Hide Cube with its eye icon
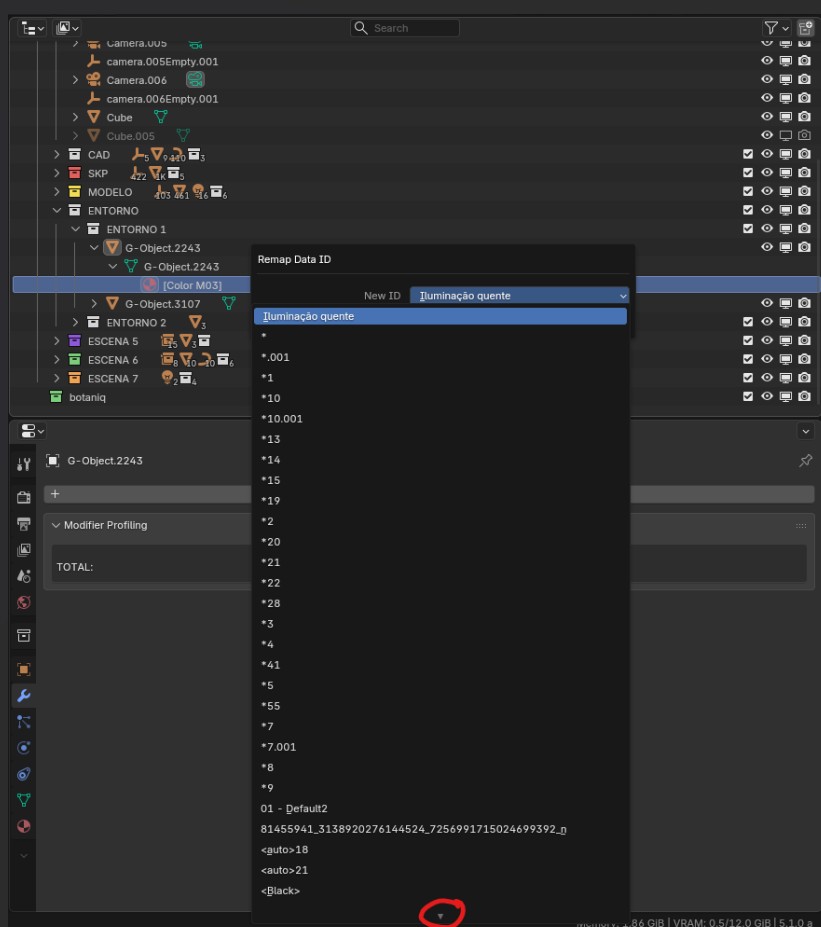The height and width of the screenshot is (927, 821). coord(767,116)
